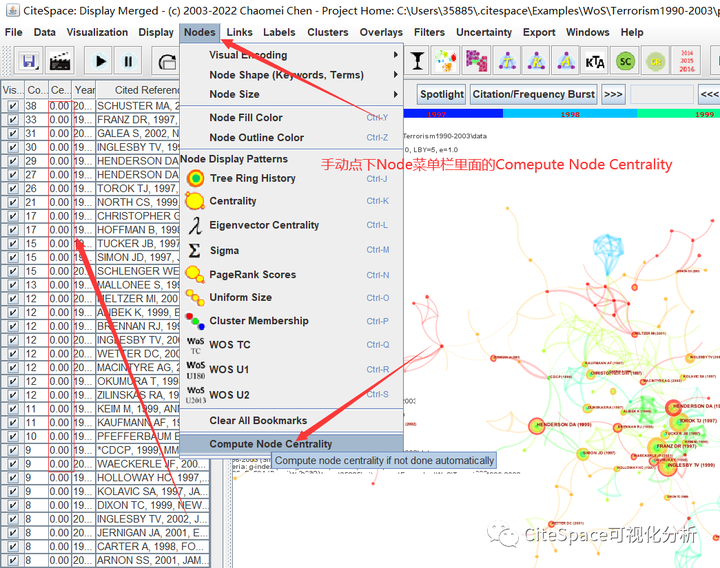Open the Overlays menu
Viewport: 720px width, 568px height.
pyautogui.click(x=381, y=32)
